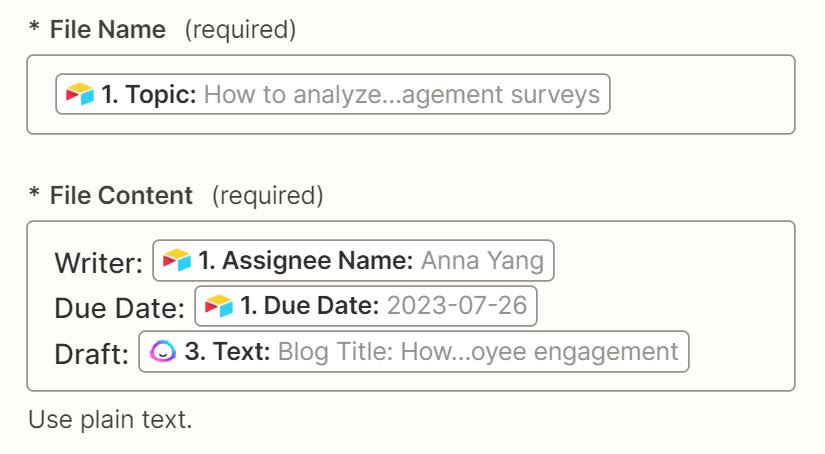Click the 'Use plain text.' helper note
The width and height of the screenshot is (825, 454).
click(110, 420)
